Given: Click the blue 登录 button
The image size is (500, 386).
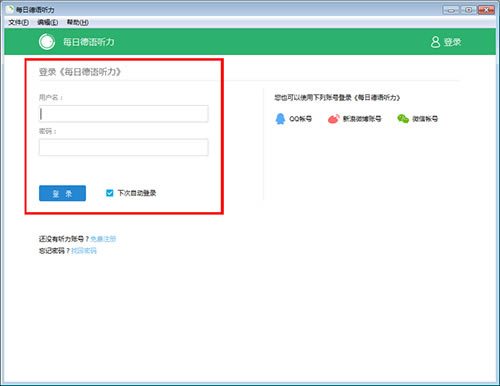Looking at the screenshot, I should pos(62,193).
